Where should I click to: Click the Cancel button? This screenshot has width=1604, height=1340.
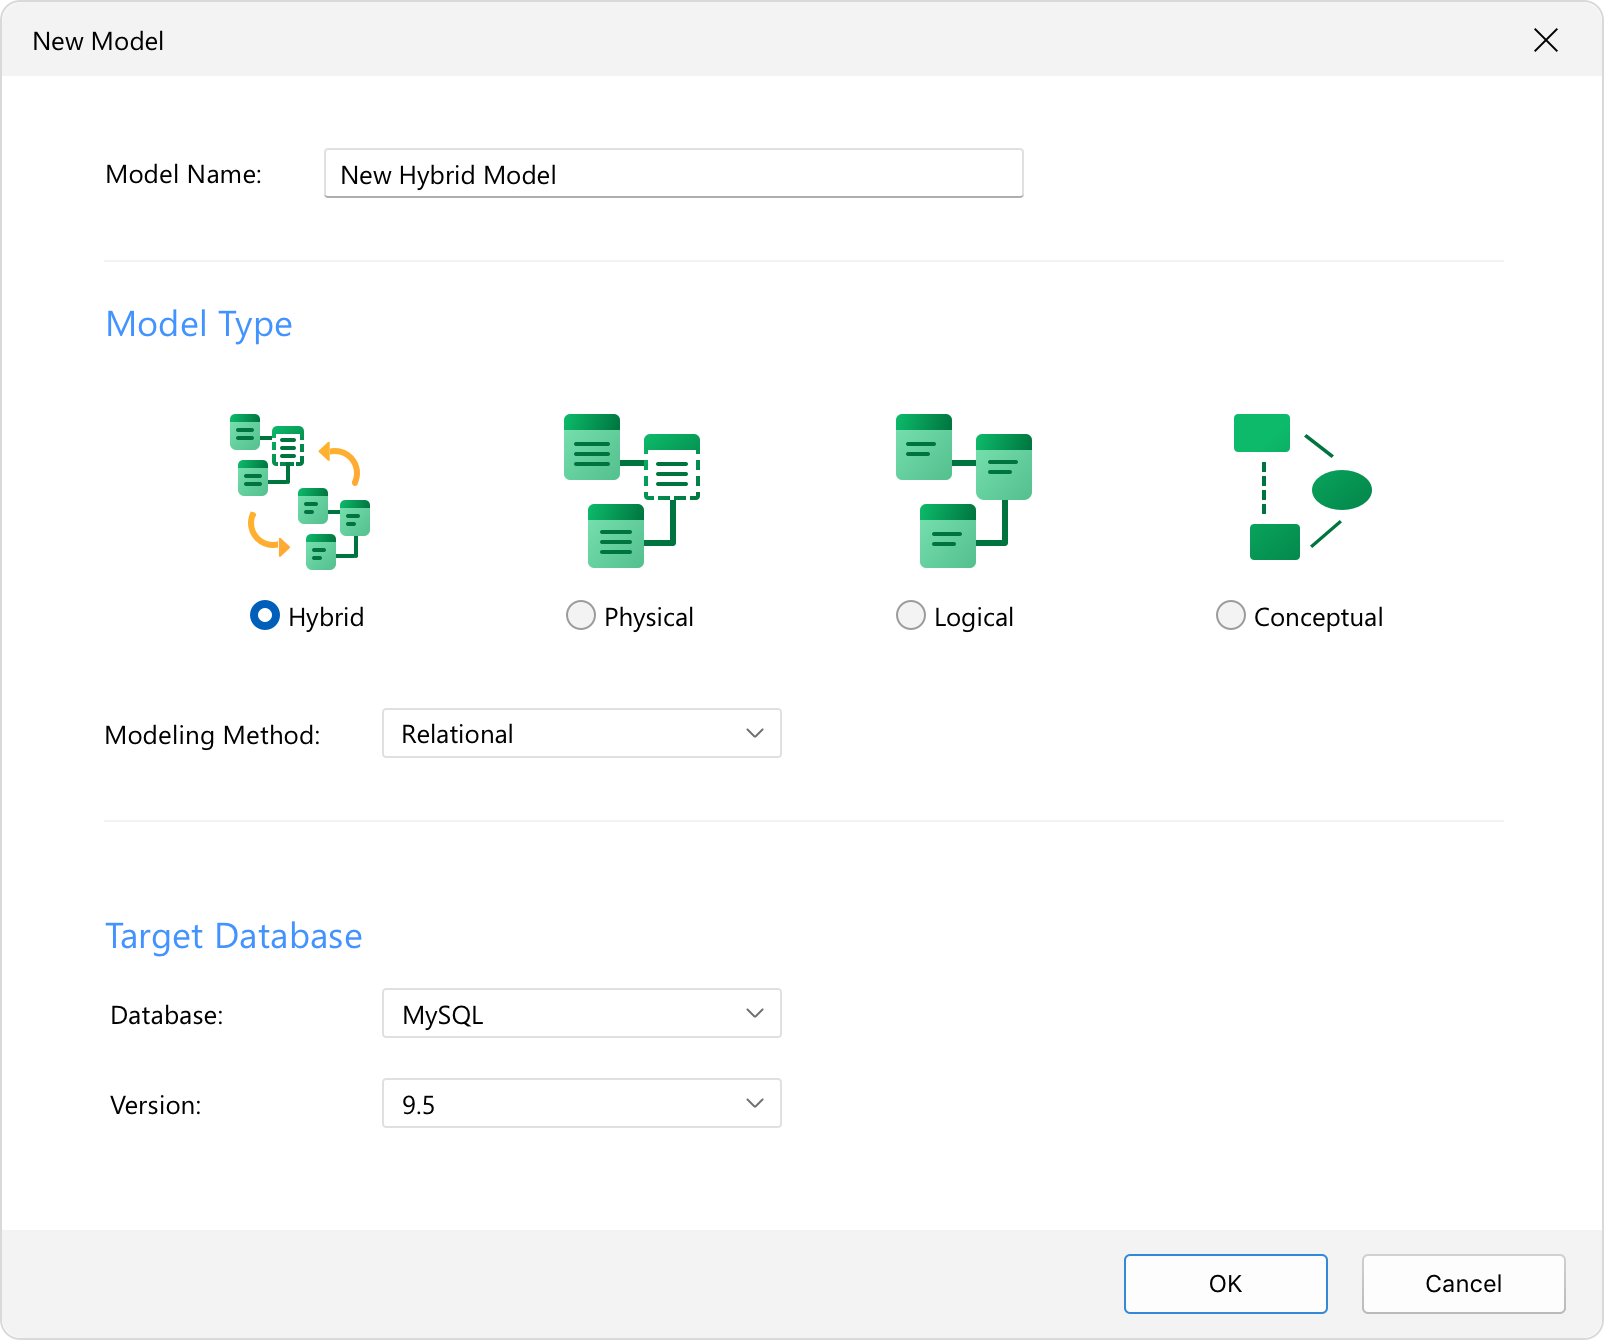coord(1464,1284)
